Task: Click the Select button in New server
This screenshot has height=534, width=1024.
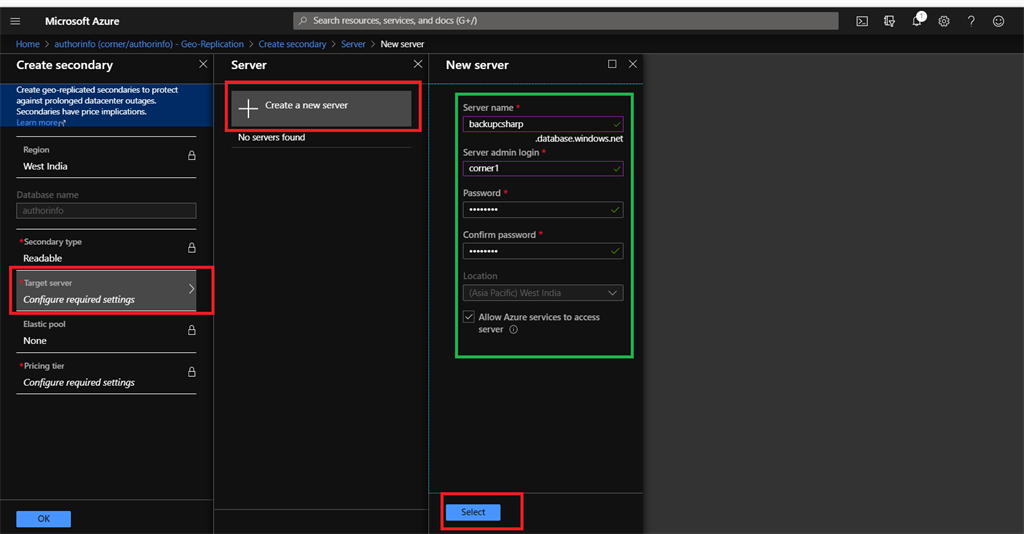Action: click(473, 512)
